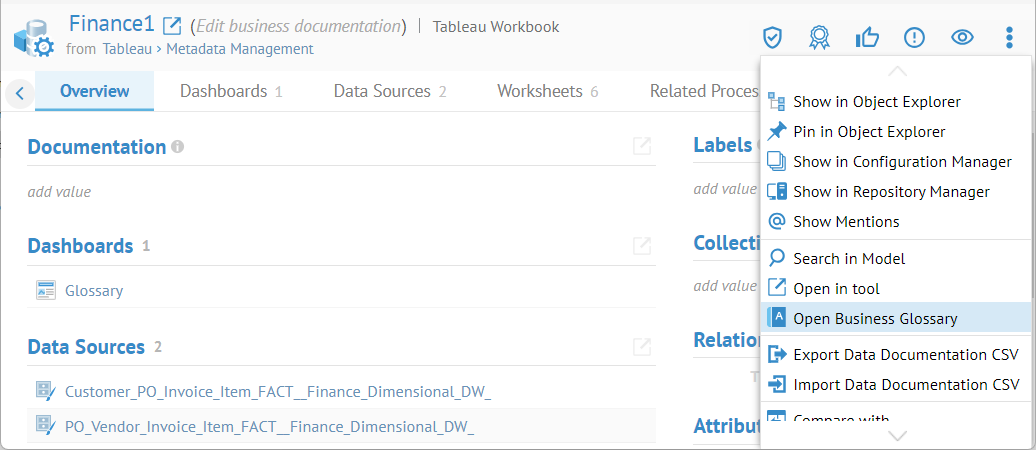Select Open Business Glossary menu entry
Viewport: 1036px width, 450px height.
[875, 319]
